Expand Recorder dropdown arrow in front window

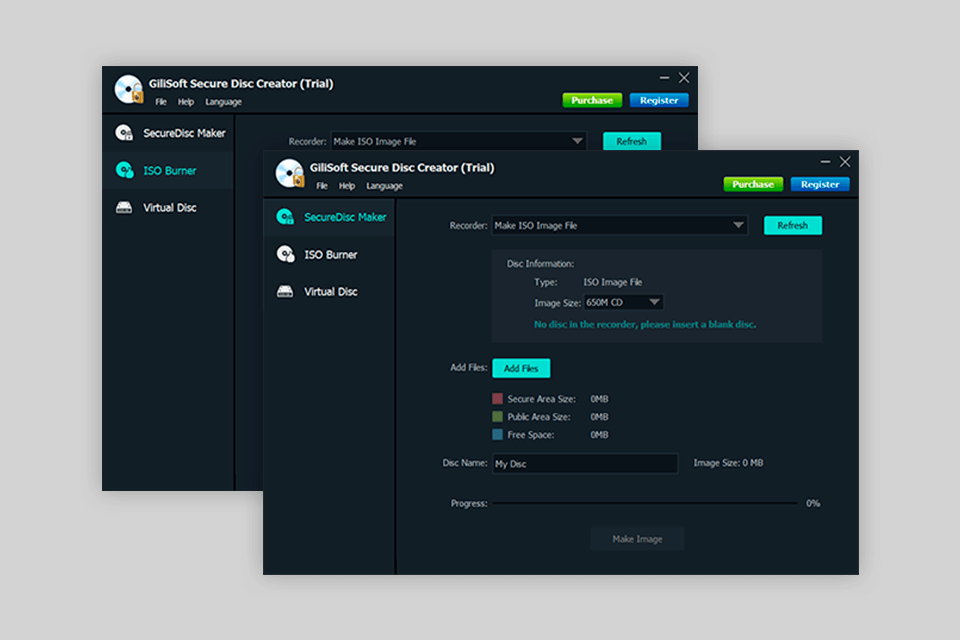[x=738, y=225]
